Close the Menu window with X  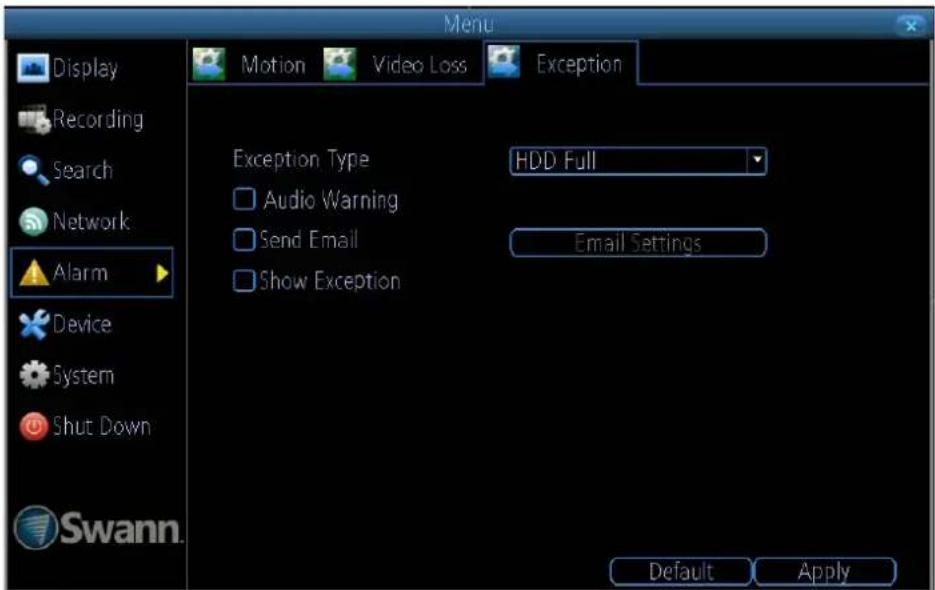(x=911, y=26)
